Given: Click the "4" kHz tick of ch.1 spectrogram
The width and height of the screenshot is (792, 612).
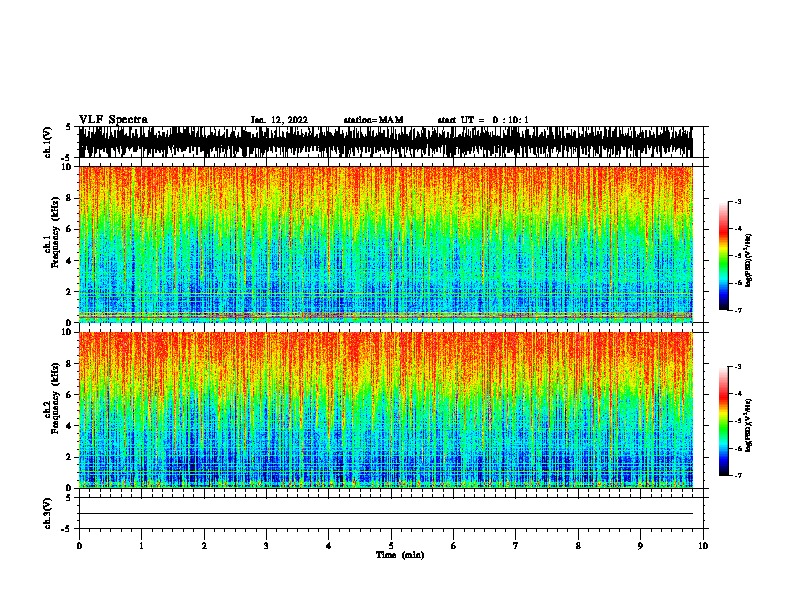Looking at the screenshot, I should pyautogui.click(x=69, y=261).
